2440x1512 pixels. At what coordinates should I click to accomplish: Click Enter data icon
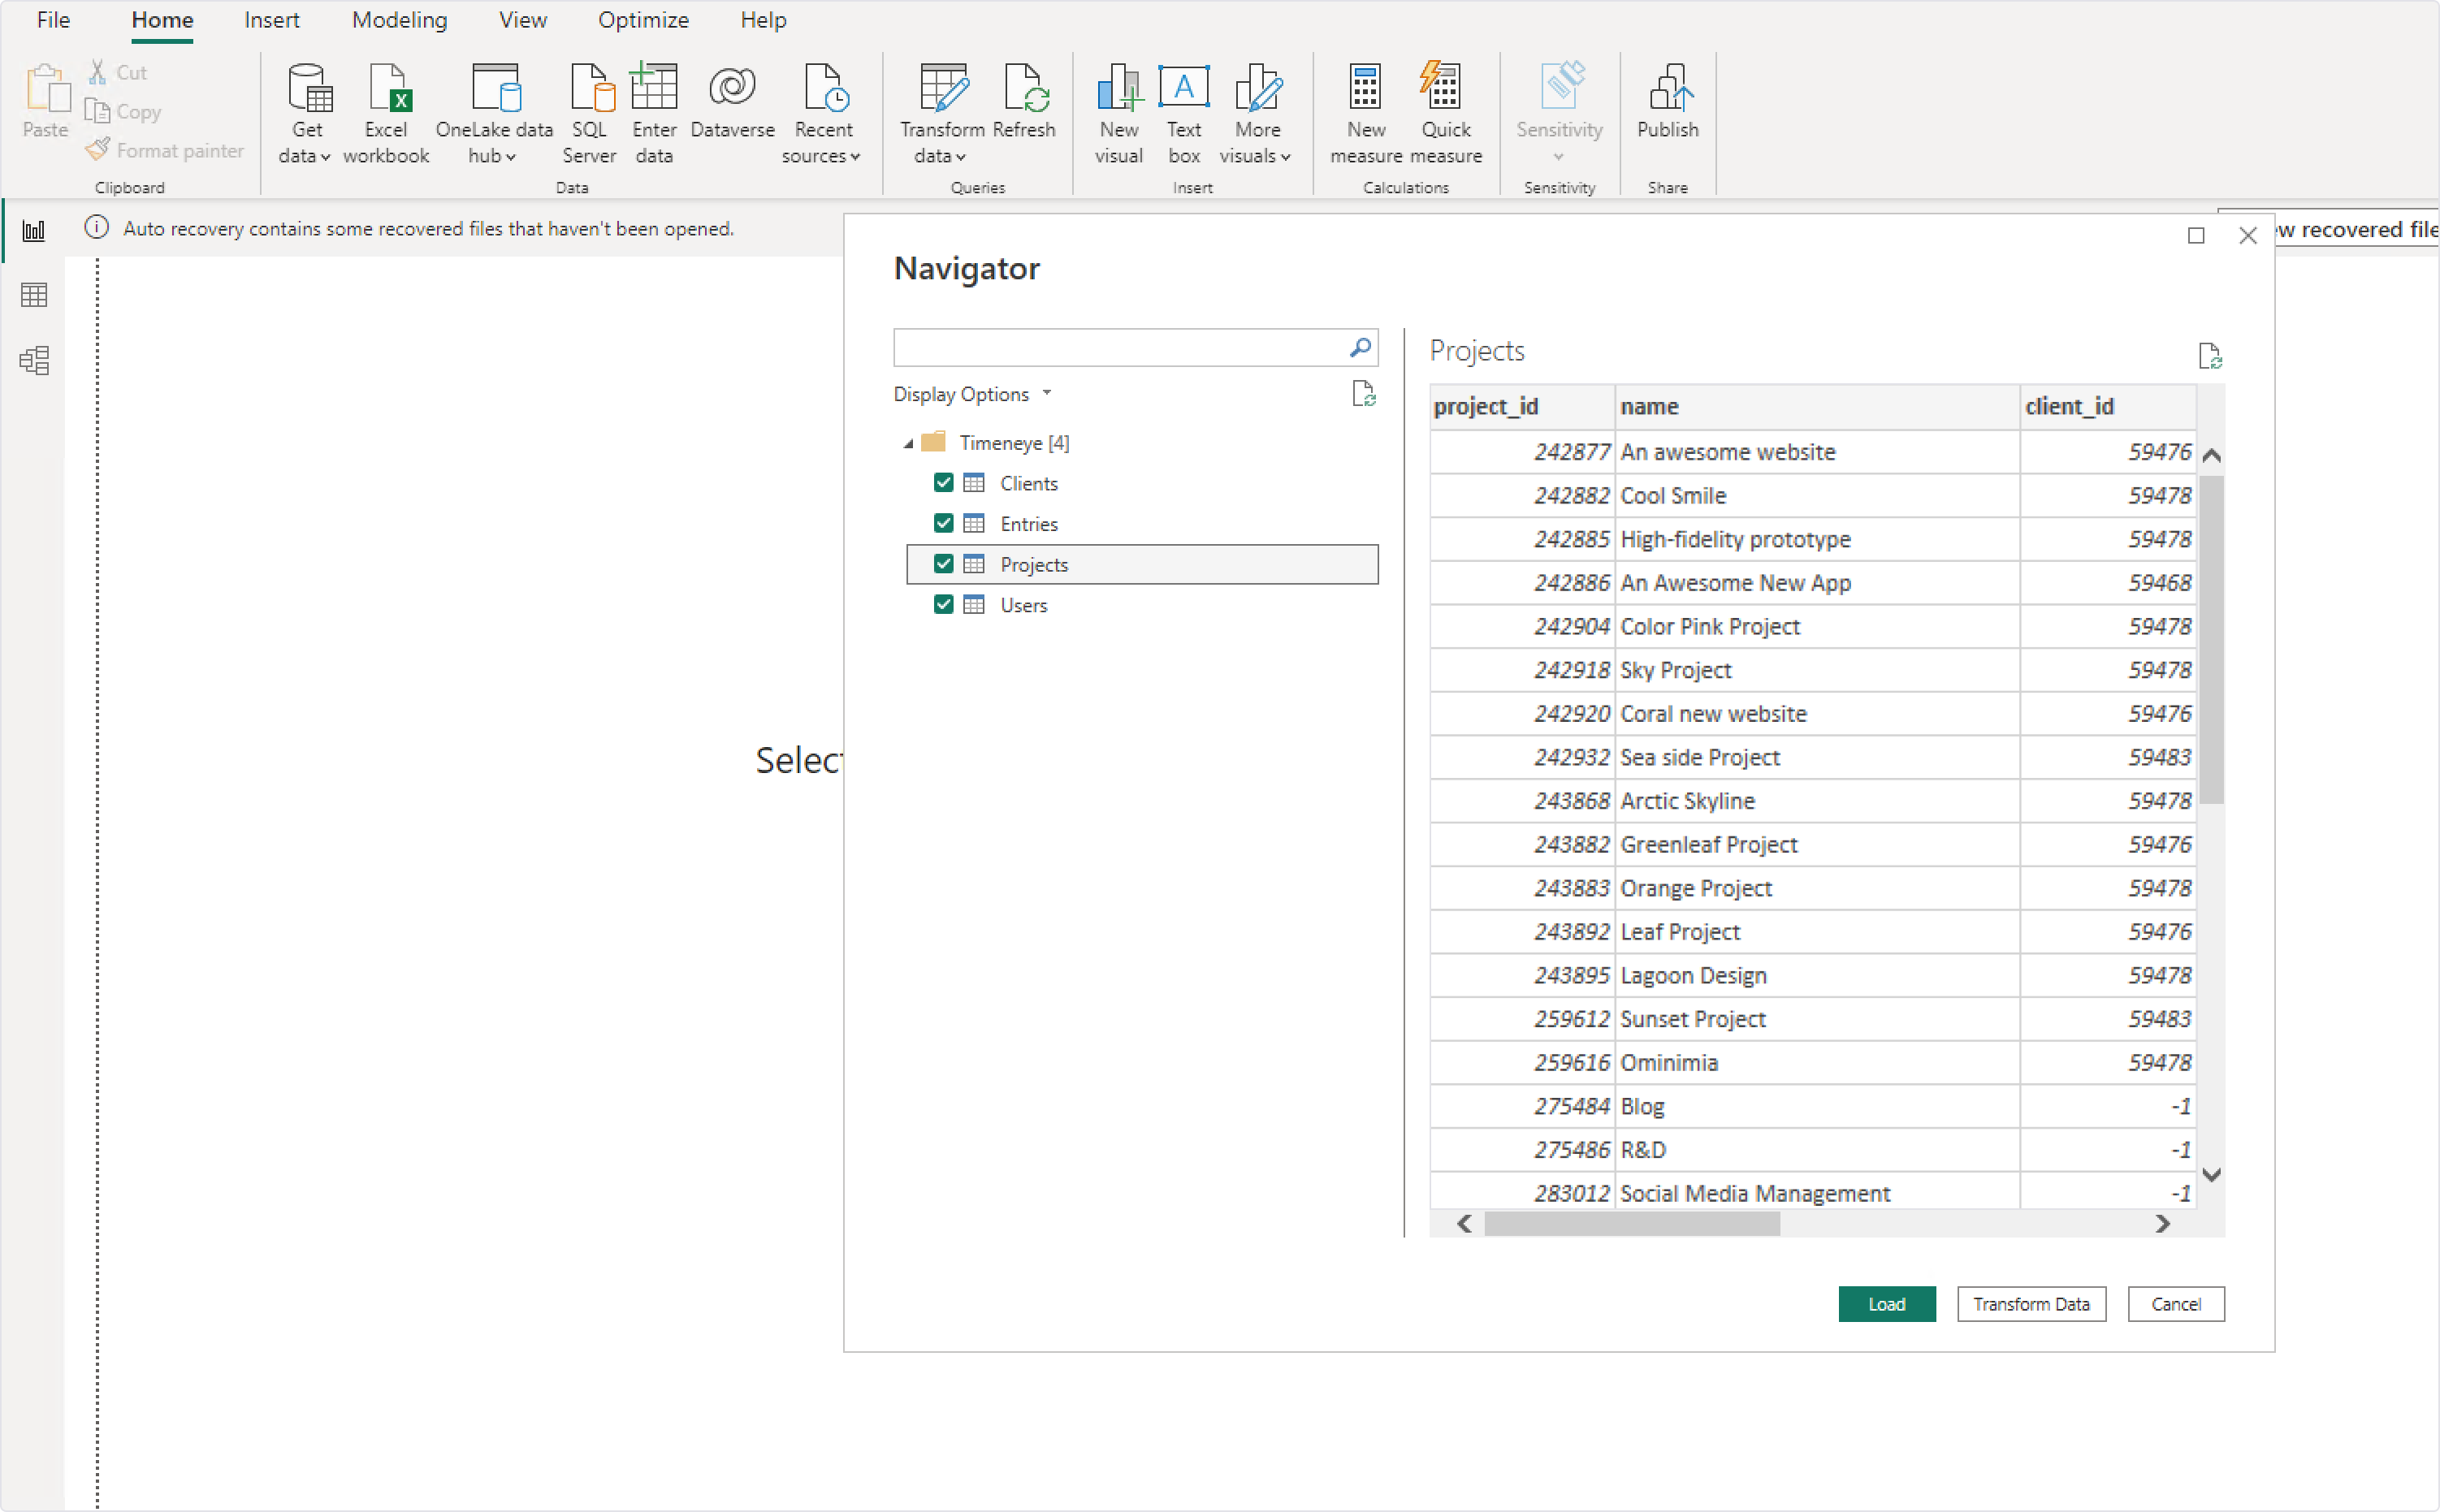(654, 88)
